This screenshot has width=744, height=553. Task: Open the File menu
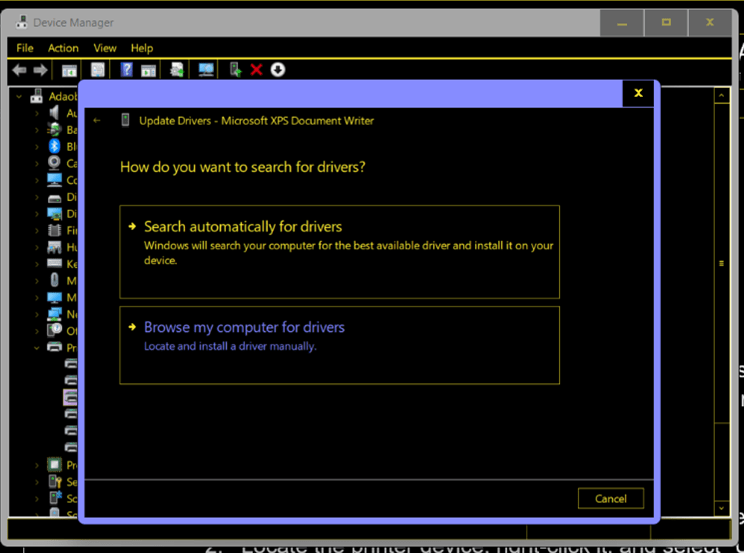point(25,48)
